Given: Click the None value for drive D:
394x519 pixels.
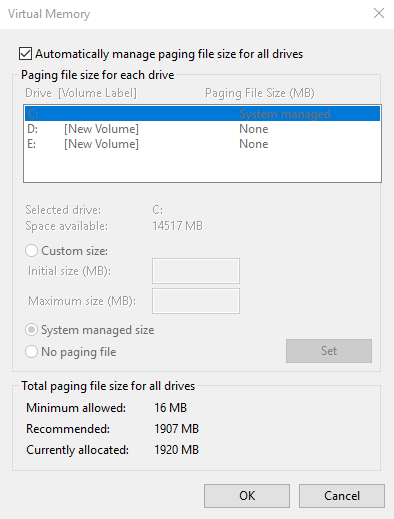Looking at the screenshot, I should click(x=254, y=129).
